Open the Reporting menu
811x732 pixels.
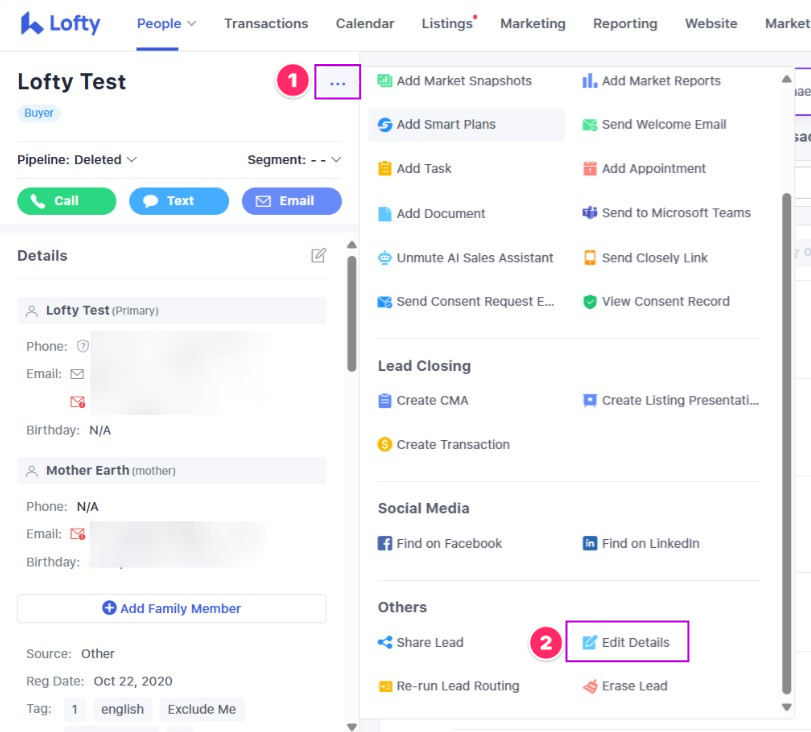coord(625,23)
